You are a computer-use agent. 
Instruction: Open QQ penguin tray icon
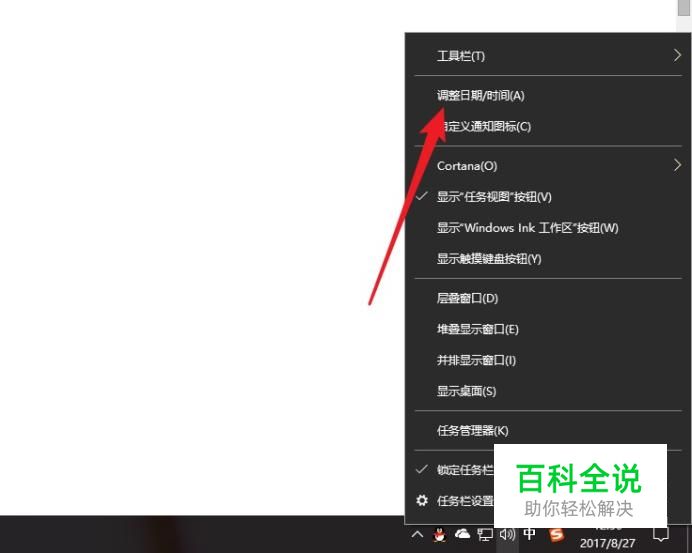[x=439, y=535]
